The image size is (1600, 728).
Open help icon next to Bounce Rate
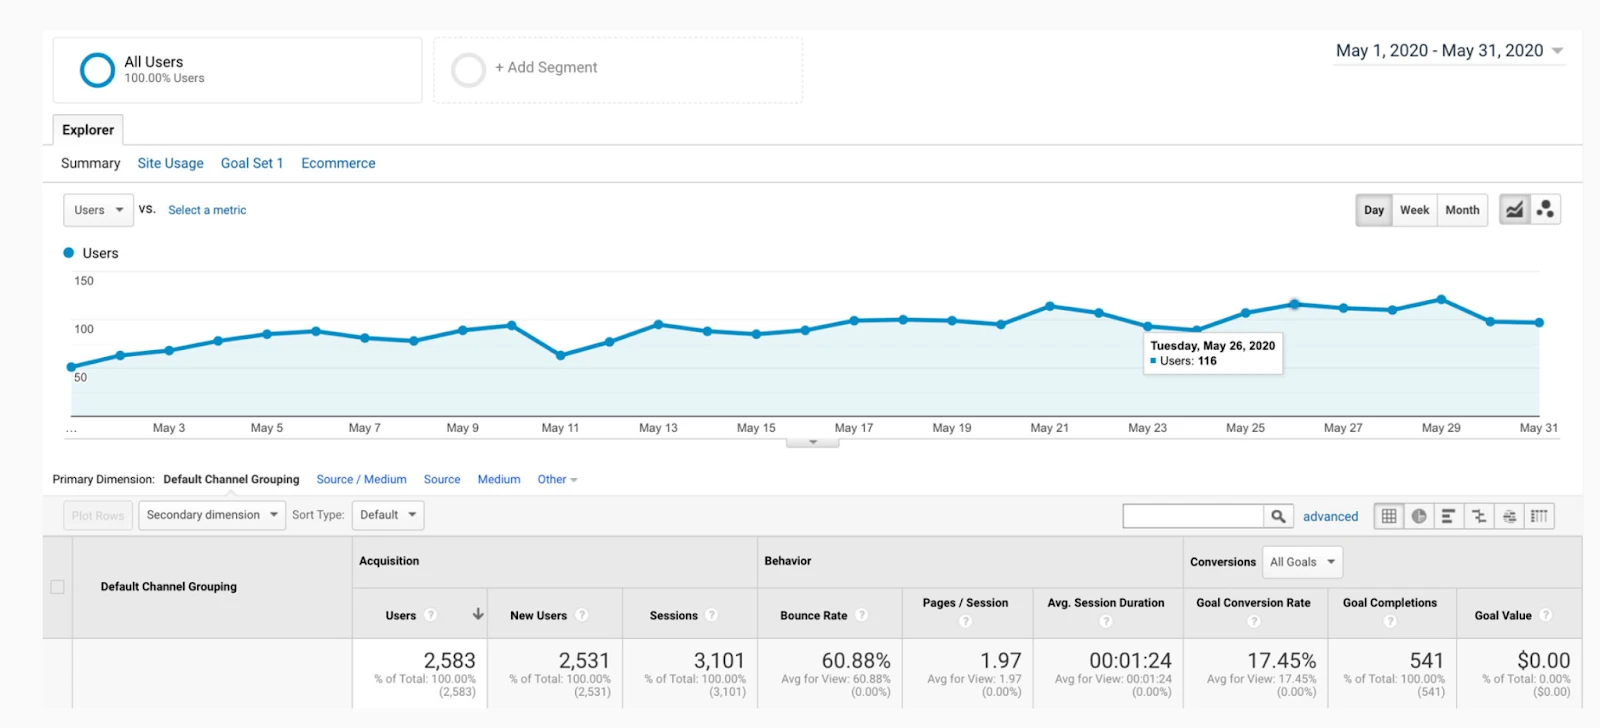(862, 615)
